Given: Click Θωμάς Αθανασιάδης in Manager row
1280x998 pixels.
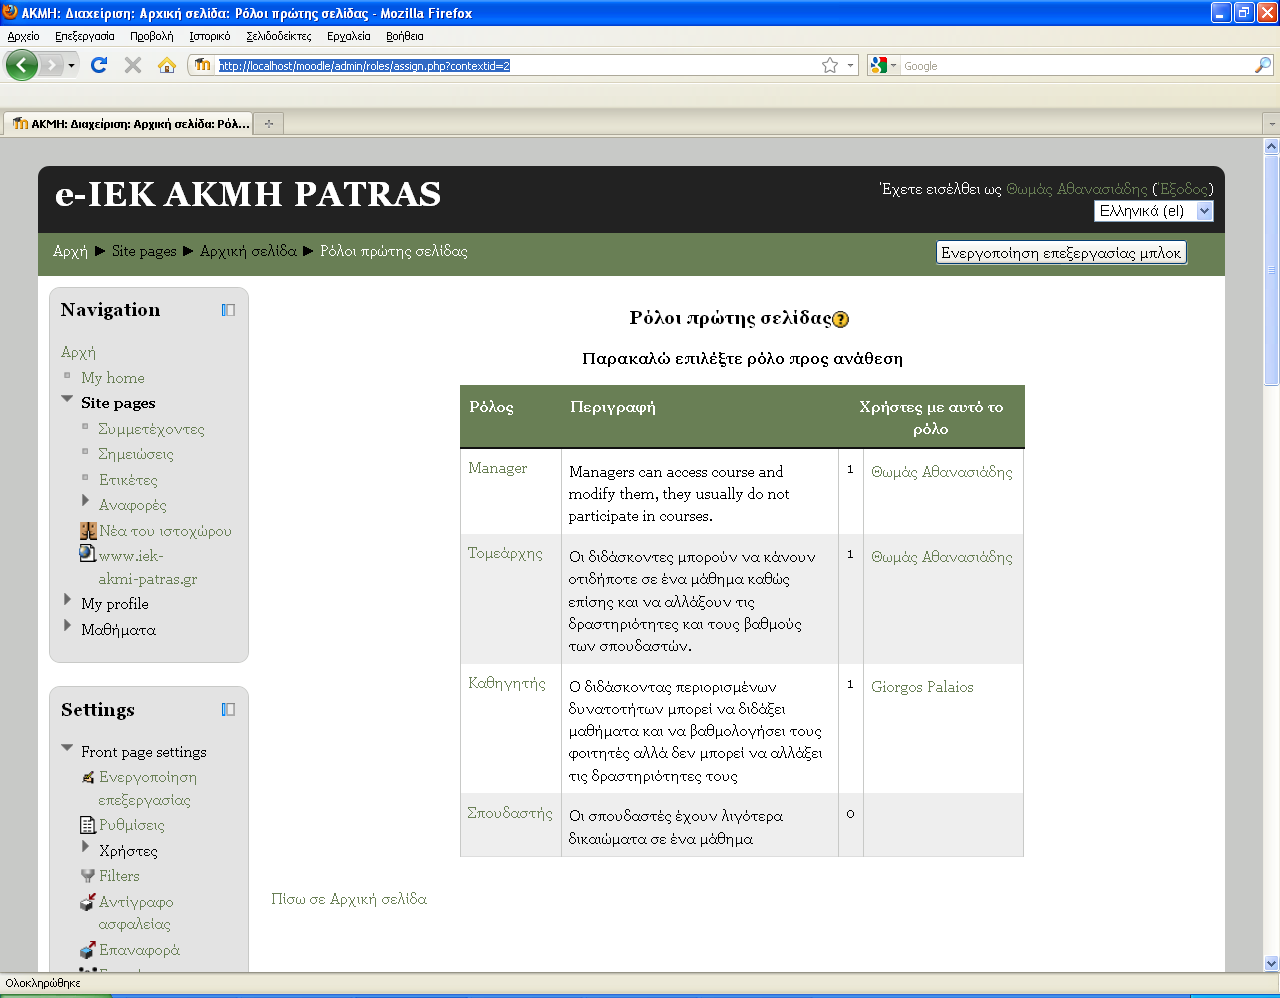Looking at the screenshot, I should point(942,472).
